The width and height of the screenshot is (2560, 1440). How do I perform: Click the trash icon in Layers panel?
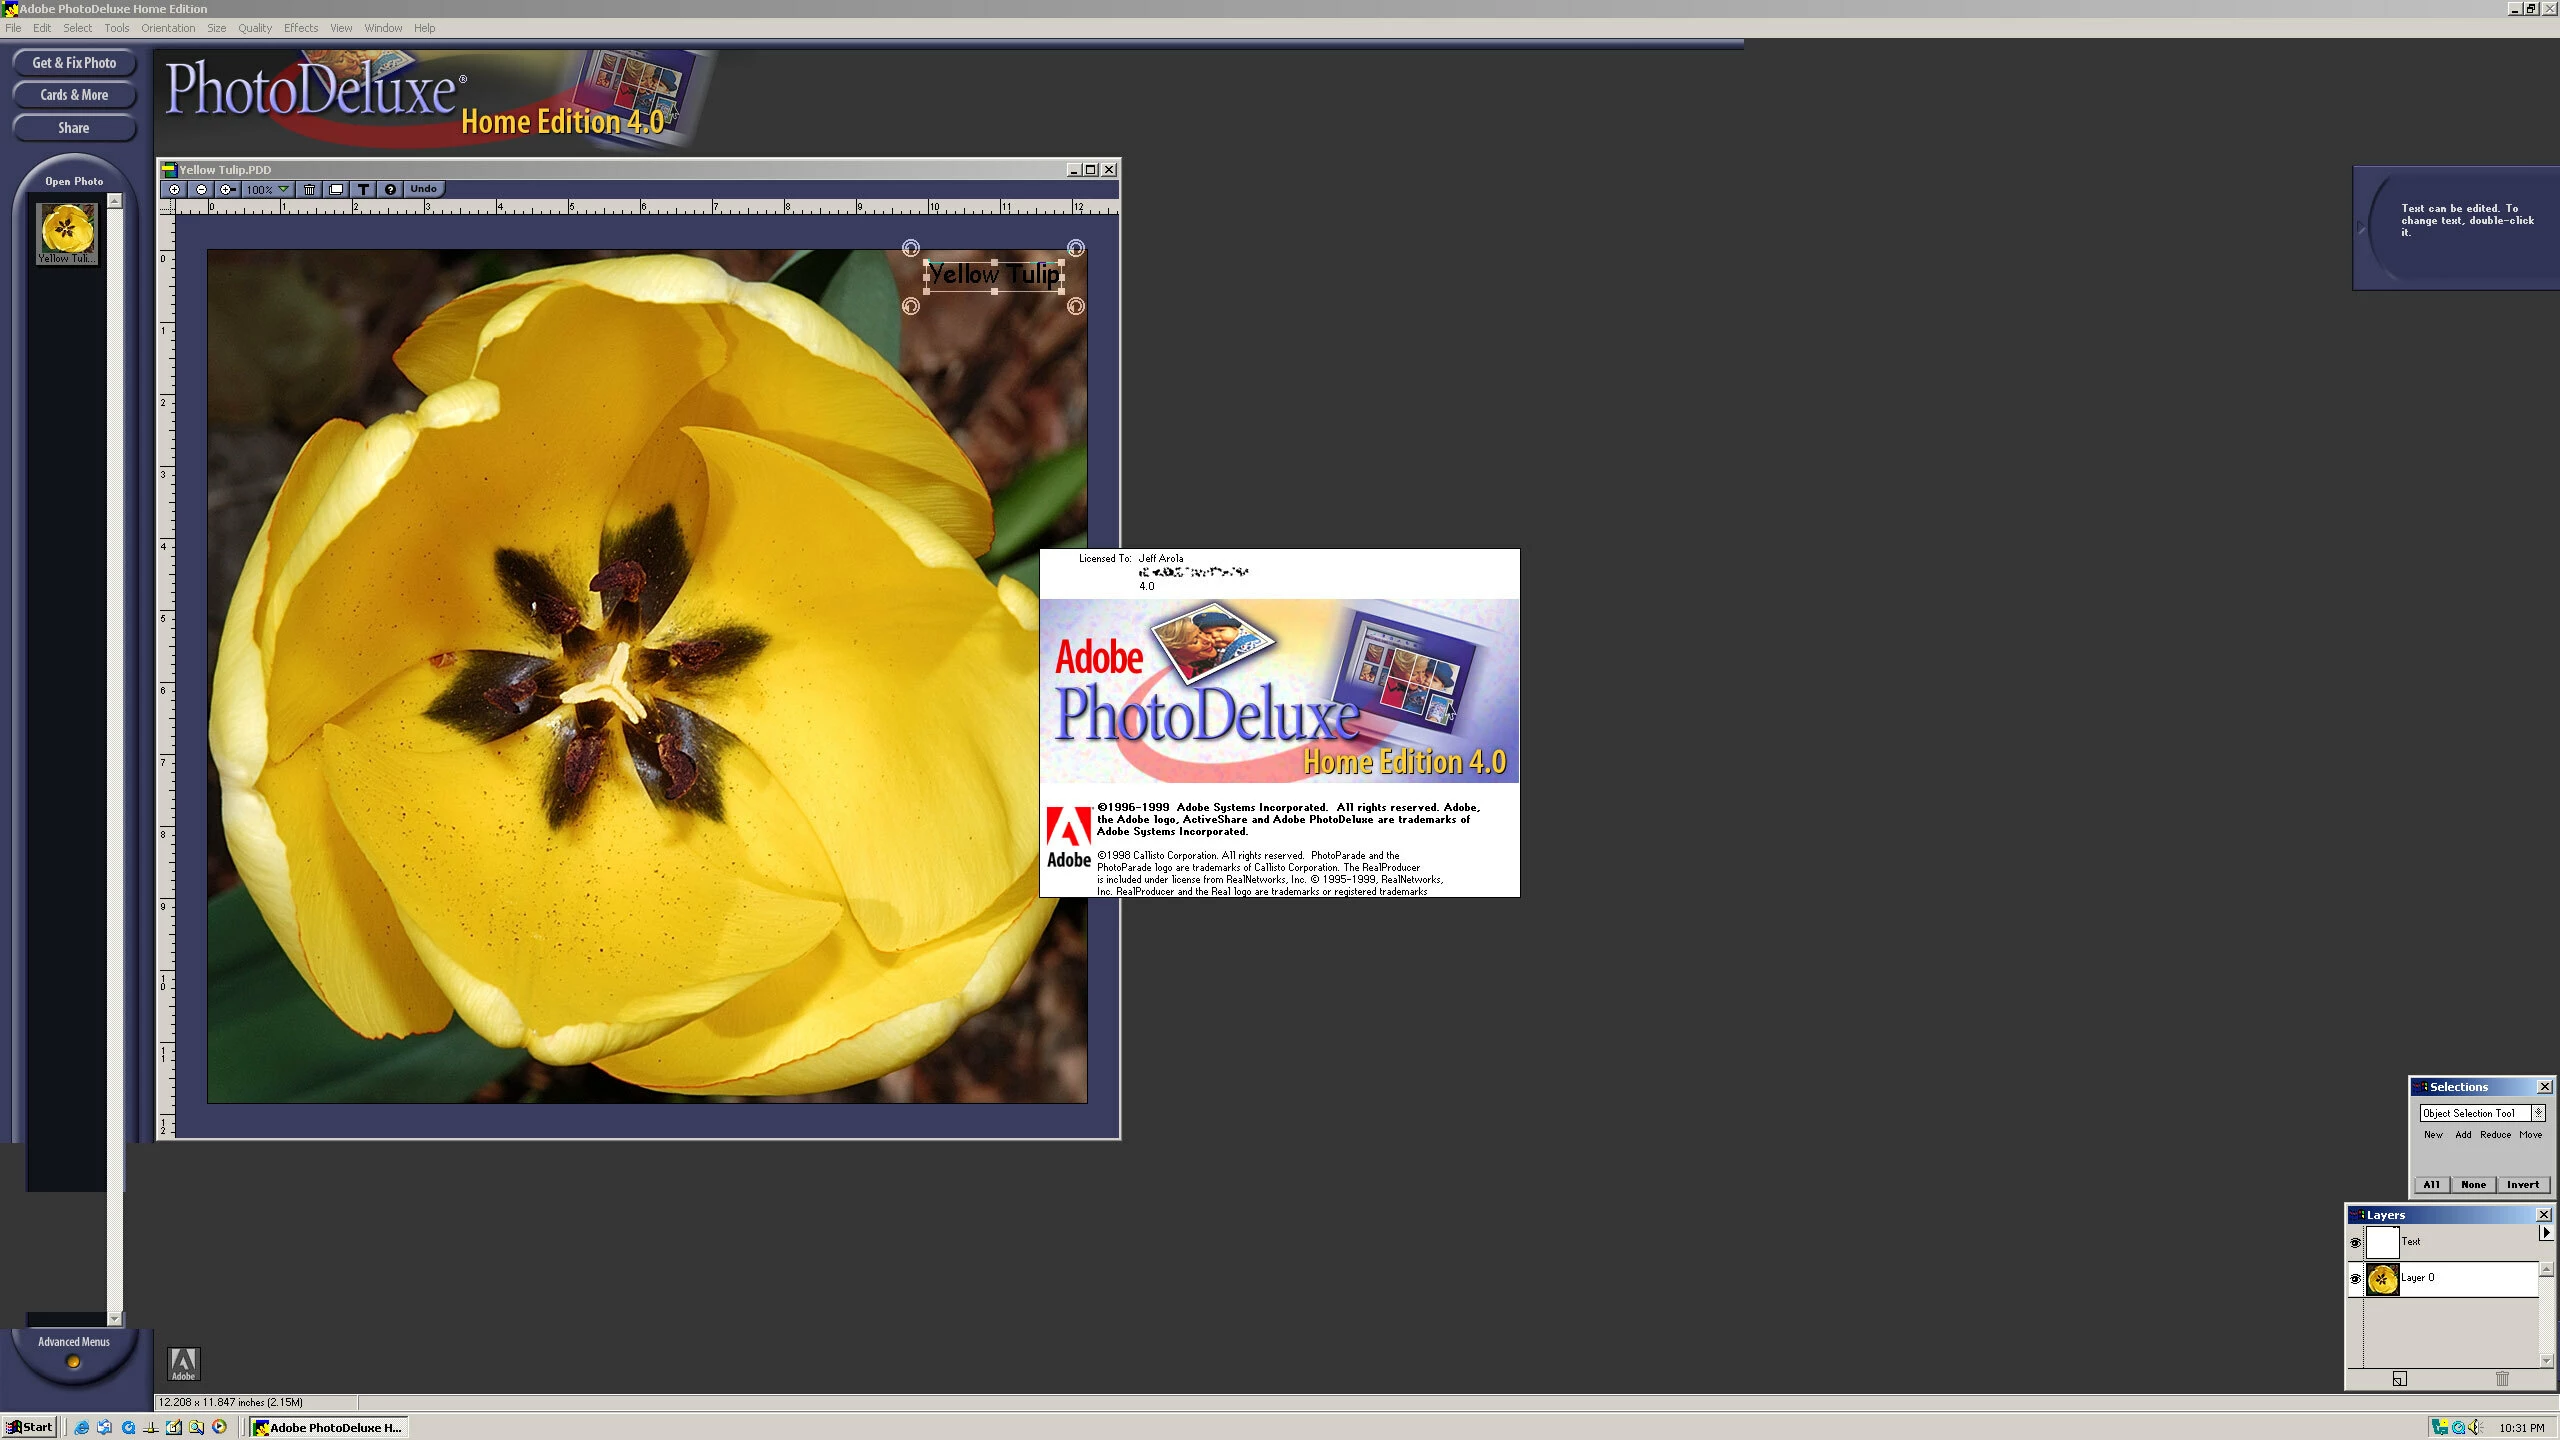(x=2503, y=1379)
